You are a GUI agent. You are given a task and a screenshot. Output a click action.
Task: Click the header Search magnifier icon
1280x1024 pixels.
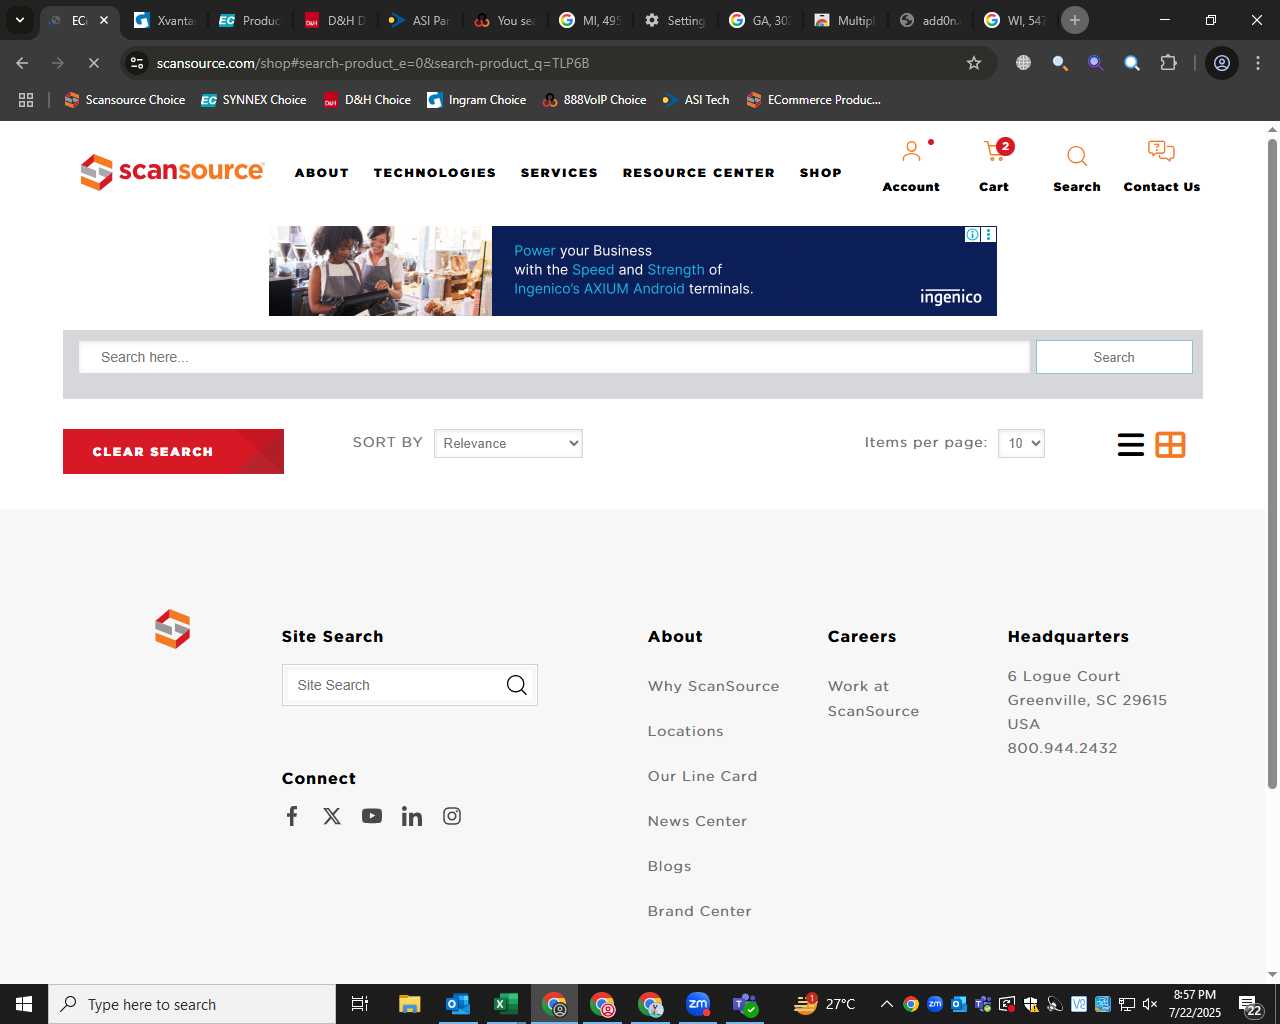click(x=1077, y=156)
